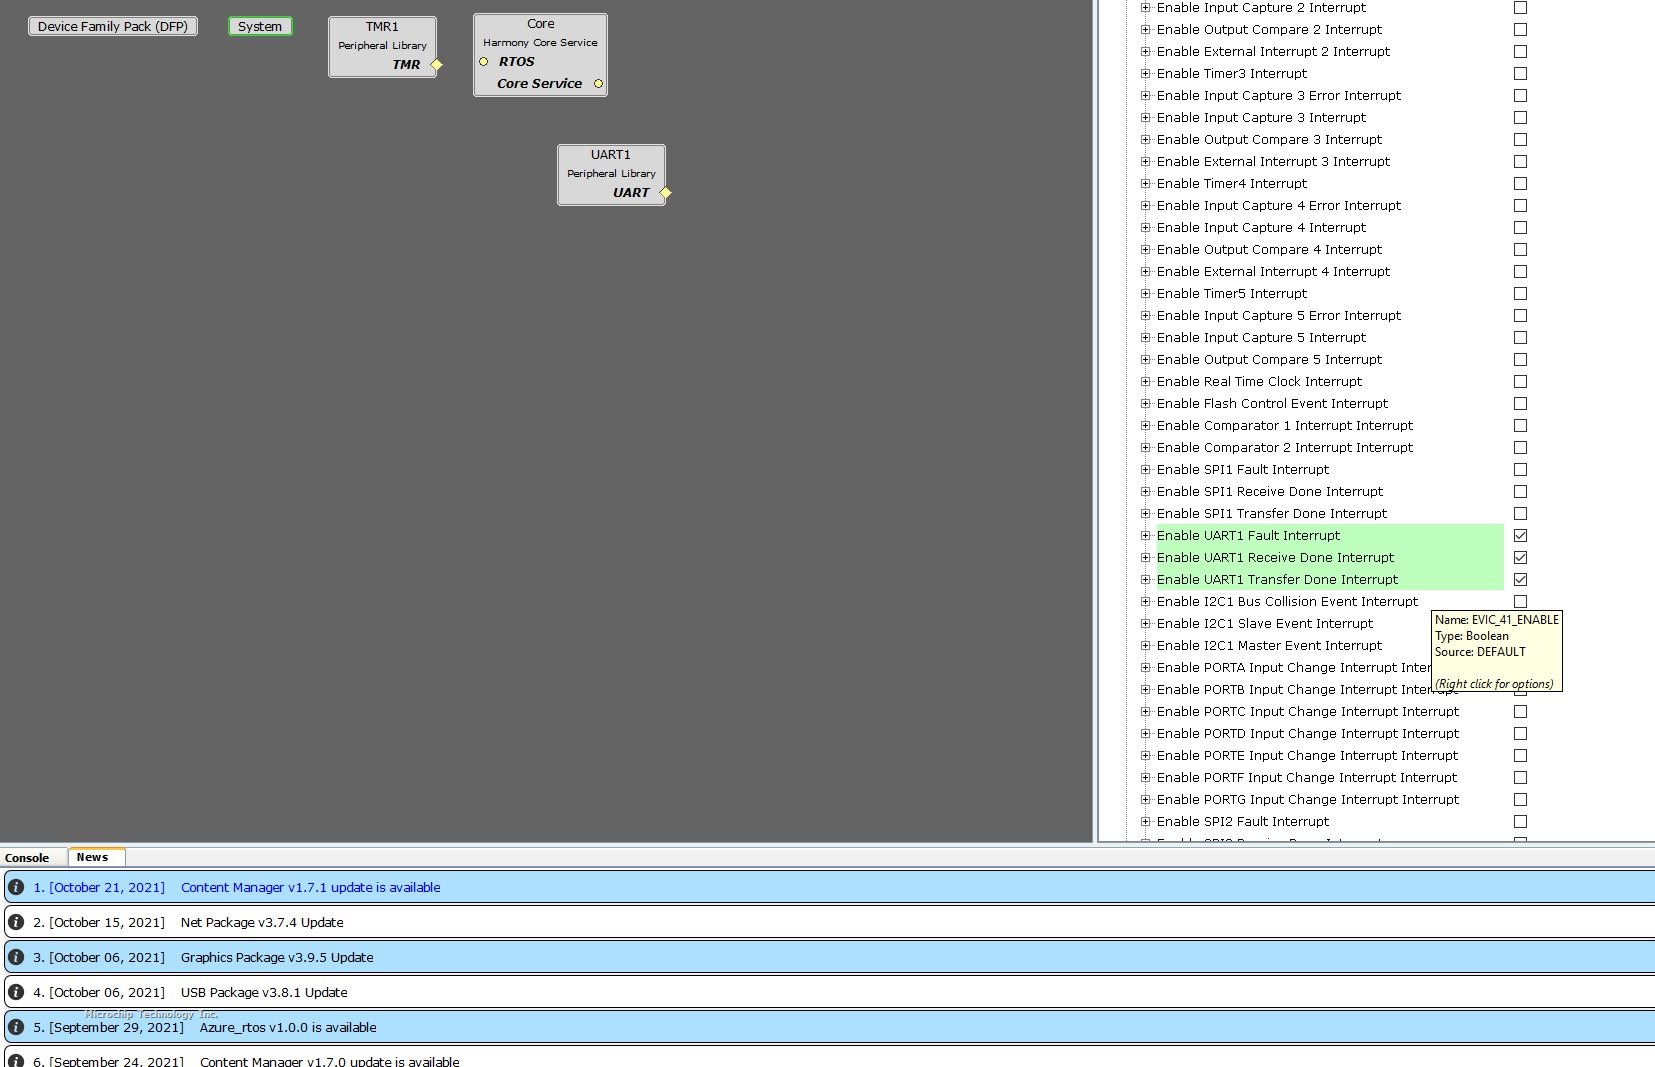The width and height of the screenshot is (1655, 1067).
Task: Click info icon beside Net Package v3.7.4
Action: 16,922
